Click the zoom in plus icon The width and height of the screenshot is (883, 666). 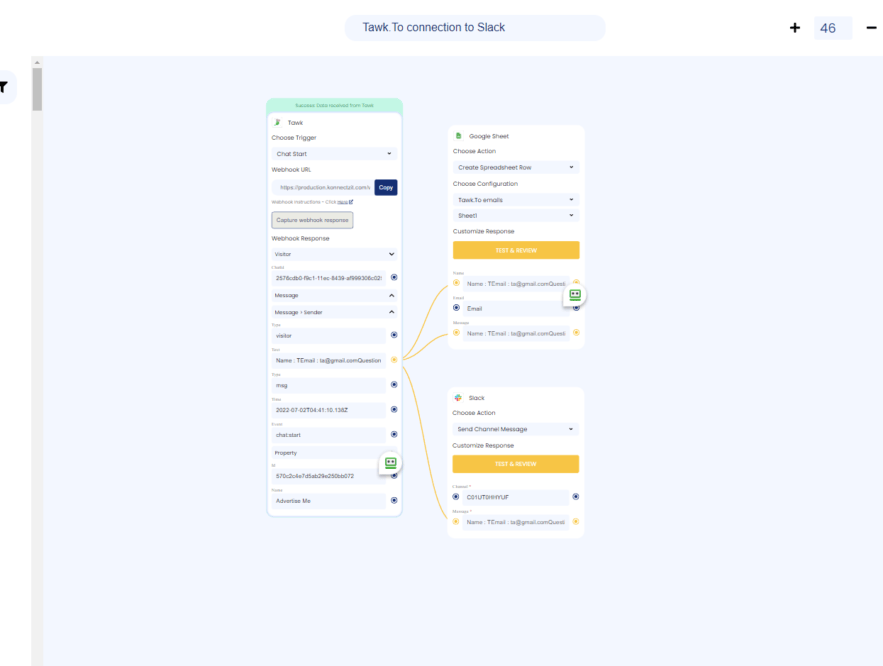pos(795,27)
